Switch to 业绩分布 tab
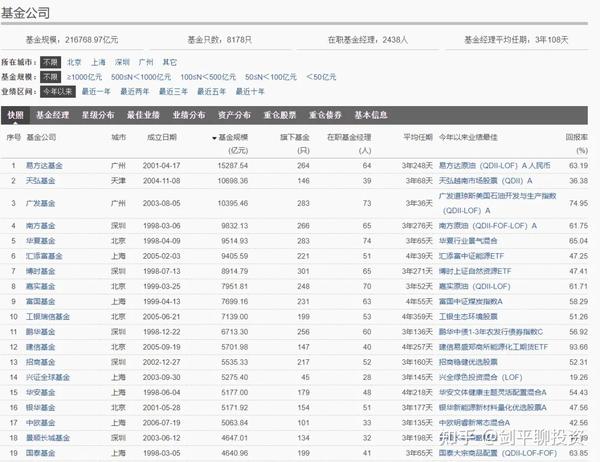The image size is (600, 462). click(189, 115)
